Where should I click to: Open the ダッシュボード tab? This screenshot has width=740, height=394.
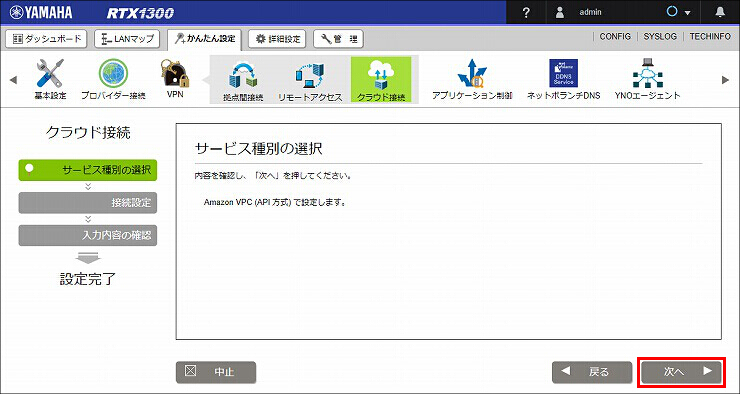(46, 39)
